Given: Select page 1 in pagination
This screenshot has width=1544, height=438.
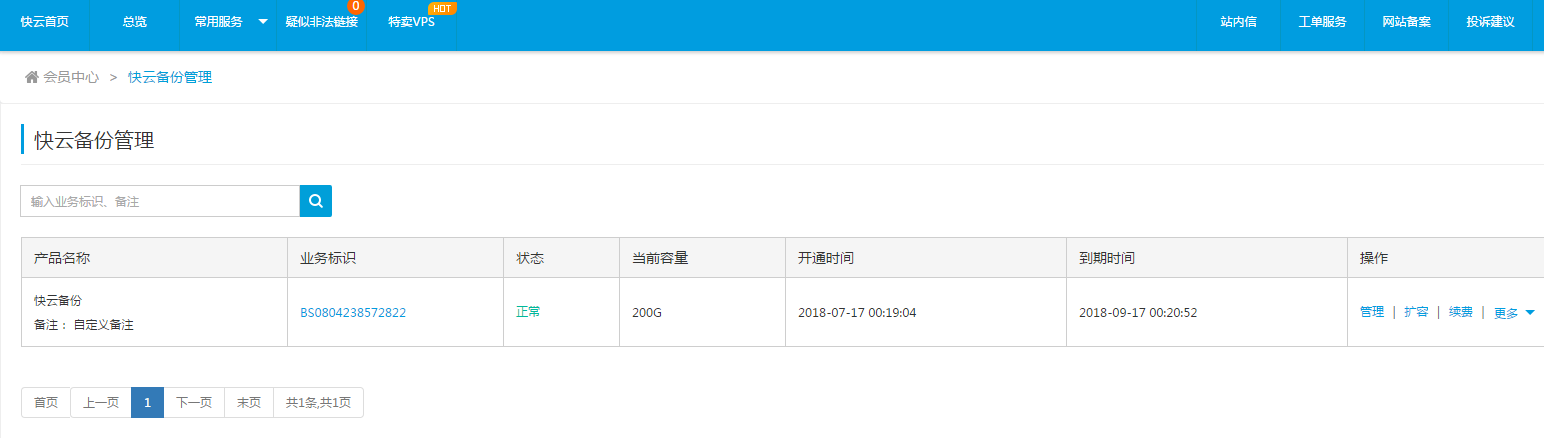Looking at the screenshot, I should pyautogui.click(x=147, y=403).
